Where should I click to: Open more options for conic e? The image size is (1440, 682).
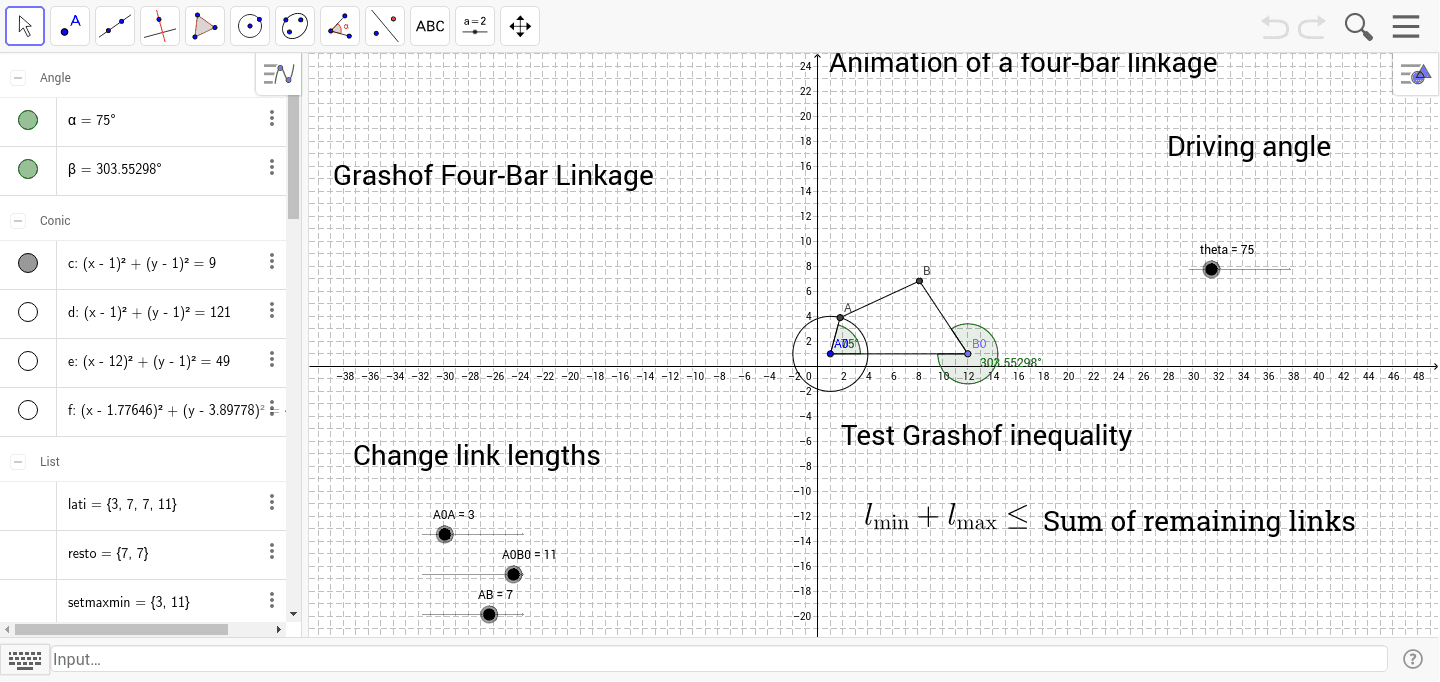pyautogui.click(x=271, y=360)
